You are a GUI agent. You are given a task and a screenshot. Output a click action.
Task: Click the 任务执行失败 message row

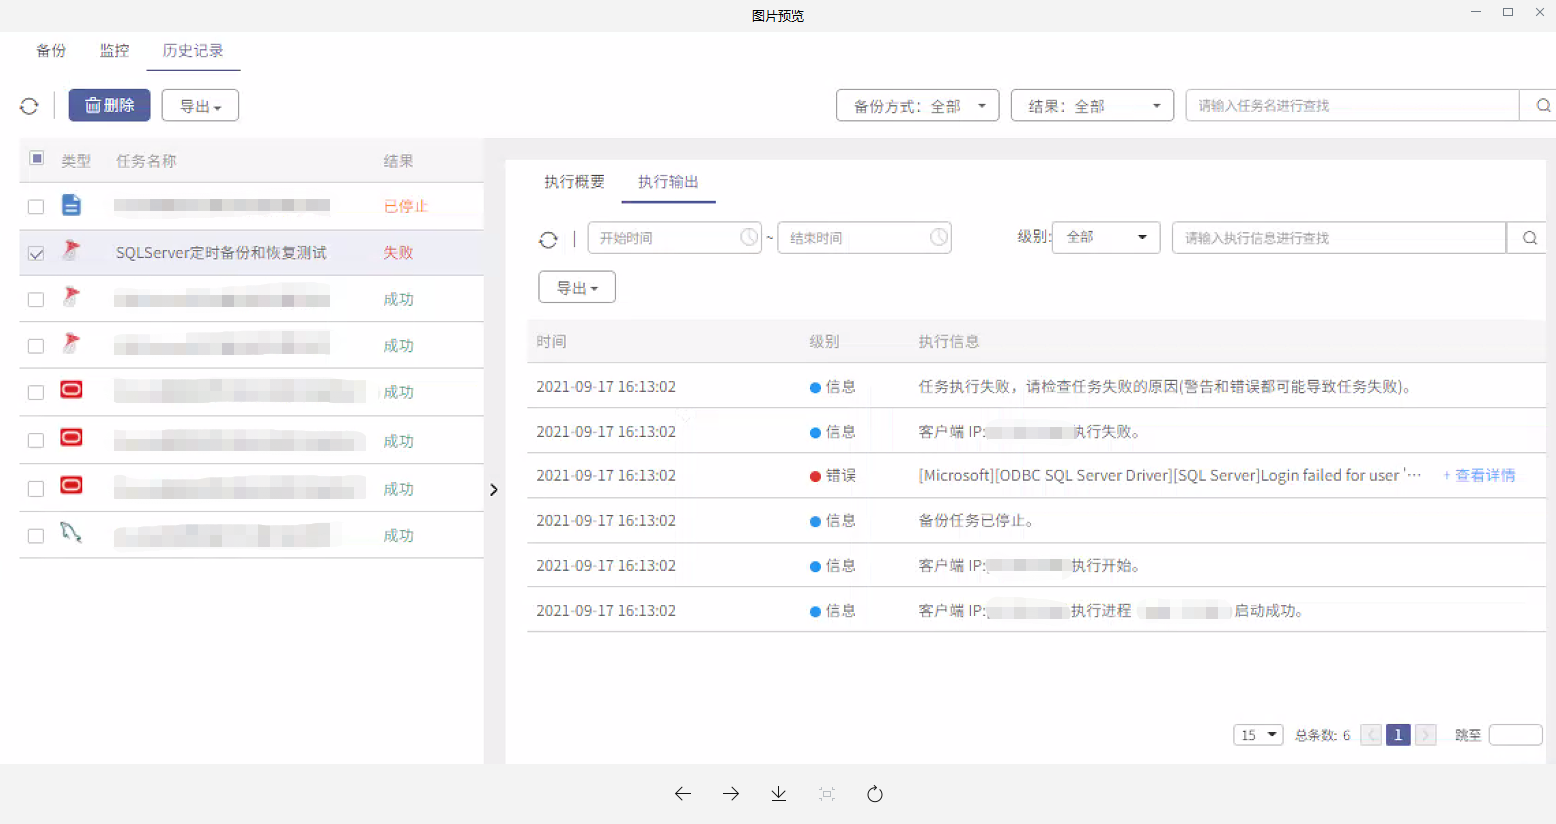pos(1036,386)
